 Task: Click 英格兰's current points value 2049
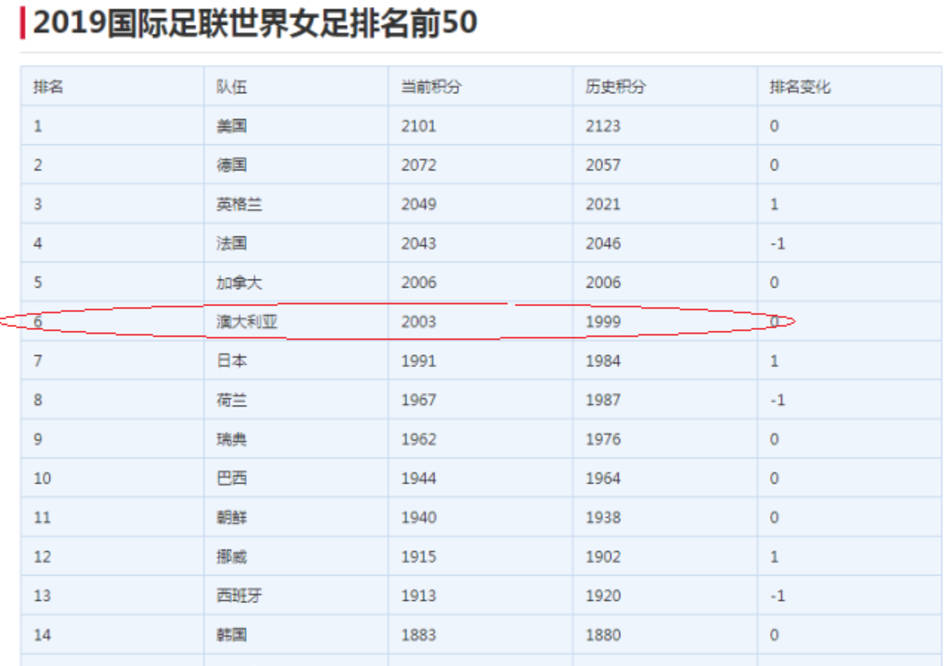tap(419, 204)
